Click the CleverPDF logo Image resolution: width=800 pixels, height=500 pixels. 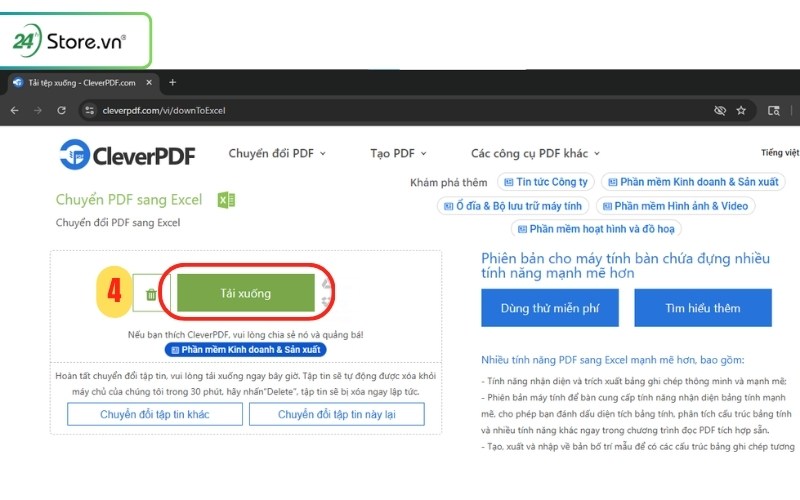pyautogui.click(x=127, y=155)
